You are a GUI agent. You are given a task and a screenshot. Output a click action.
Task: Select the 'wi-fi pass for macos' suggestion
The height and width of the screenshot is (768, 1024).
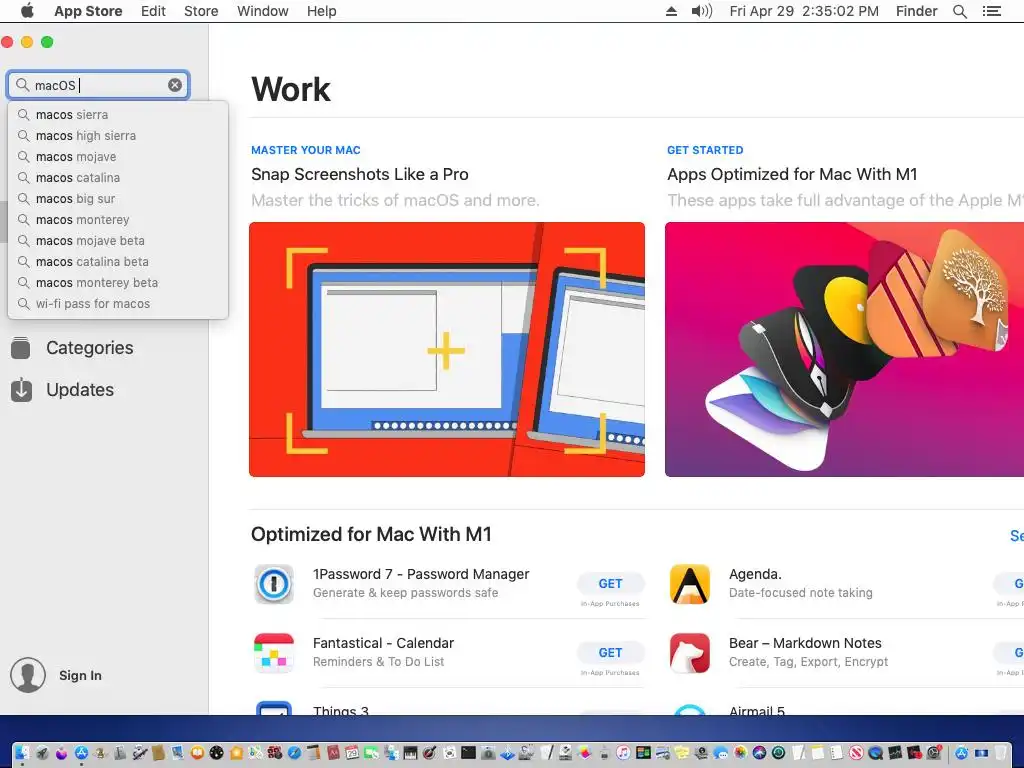[x=118, y=304]
